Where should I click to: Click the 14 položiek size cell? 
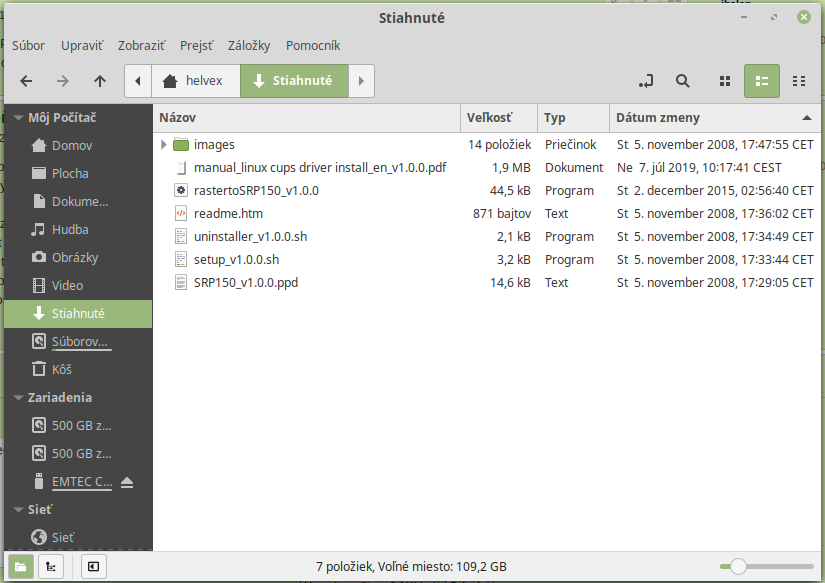pos(499,145)
